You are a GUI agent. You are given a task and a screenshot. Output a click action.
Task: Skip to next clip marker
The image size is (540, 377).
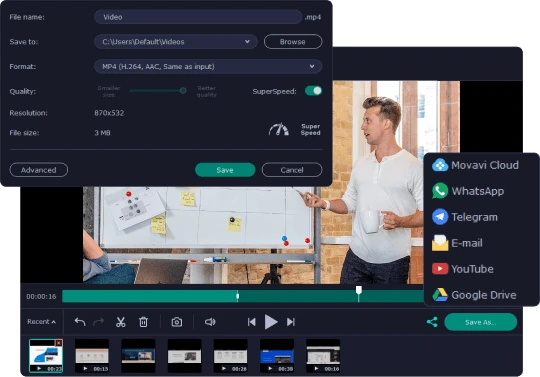click(291, 322)
